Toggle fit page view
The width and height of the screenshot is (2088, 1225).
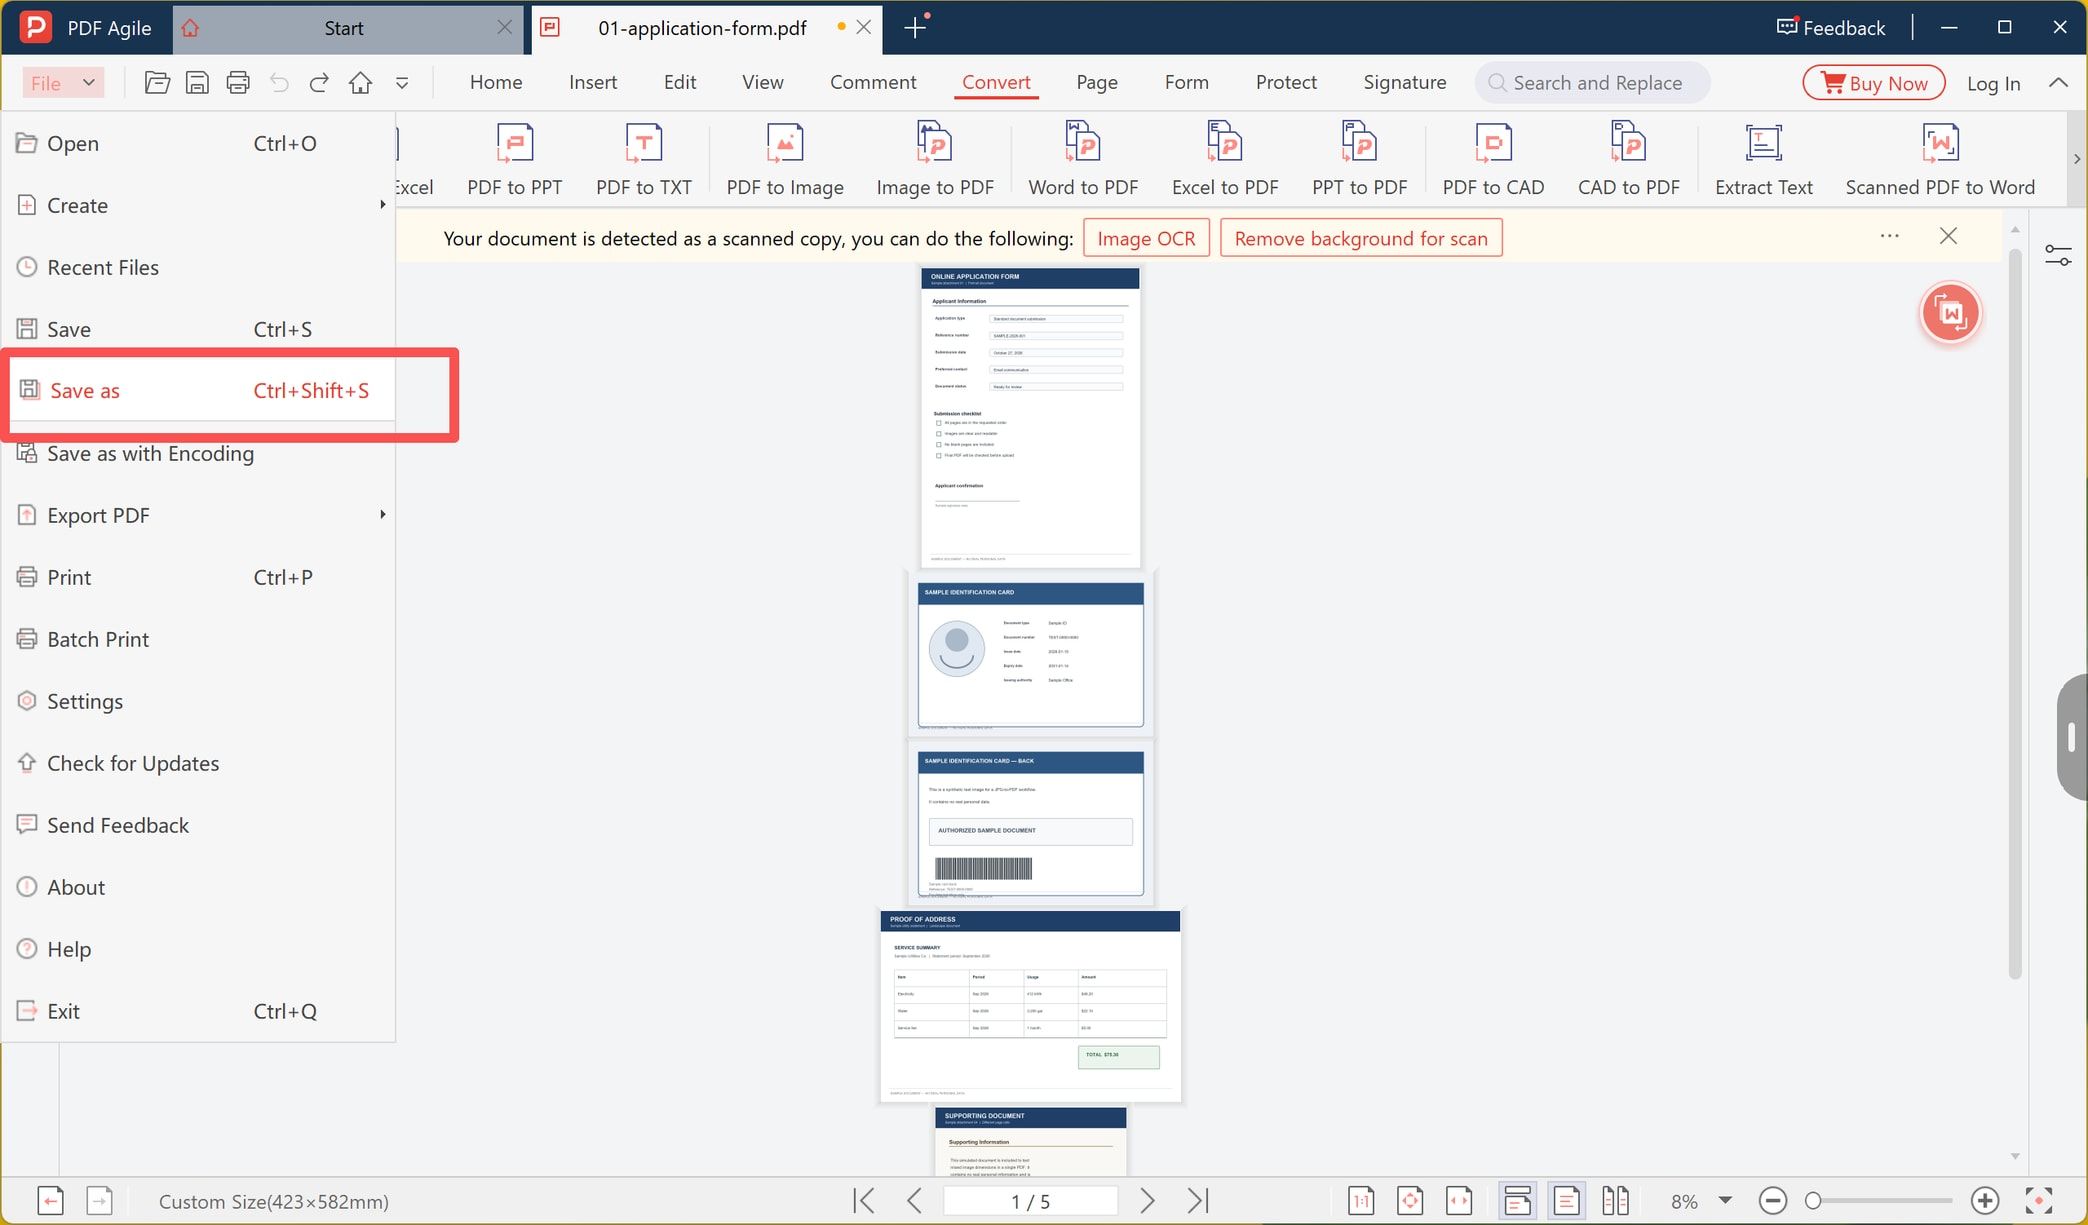click(x=1410, y=1200)
